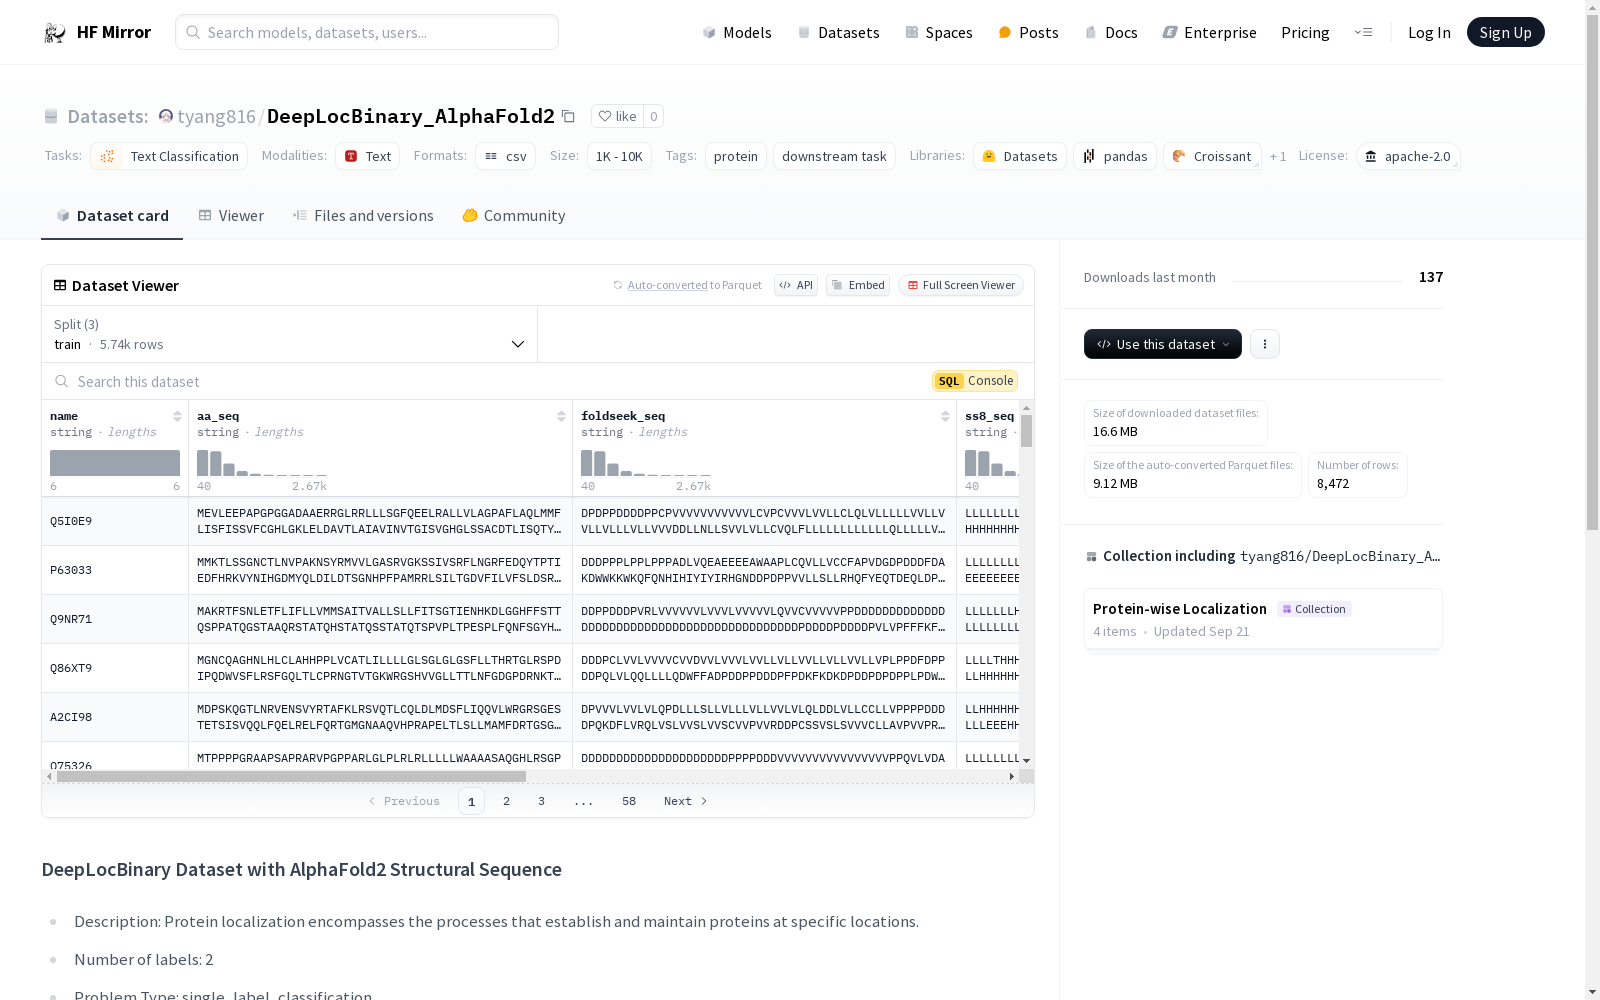The image size is (1600, 1000).
Task: Open Datasets in top navigation
Action: [838, 32]
